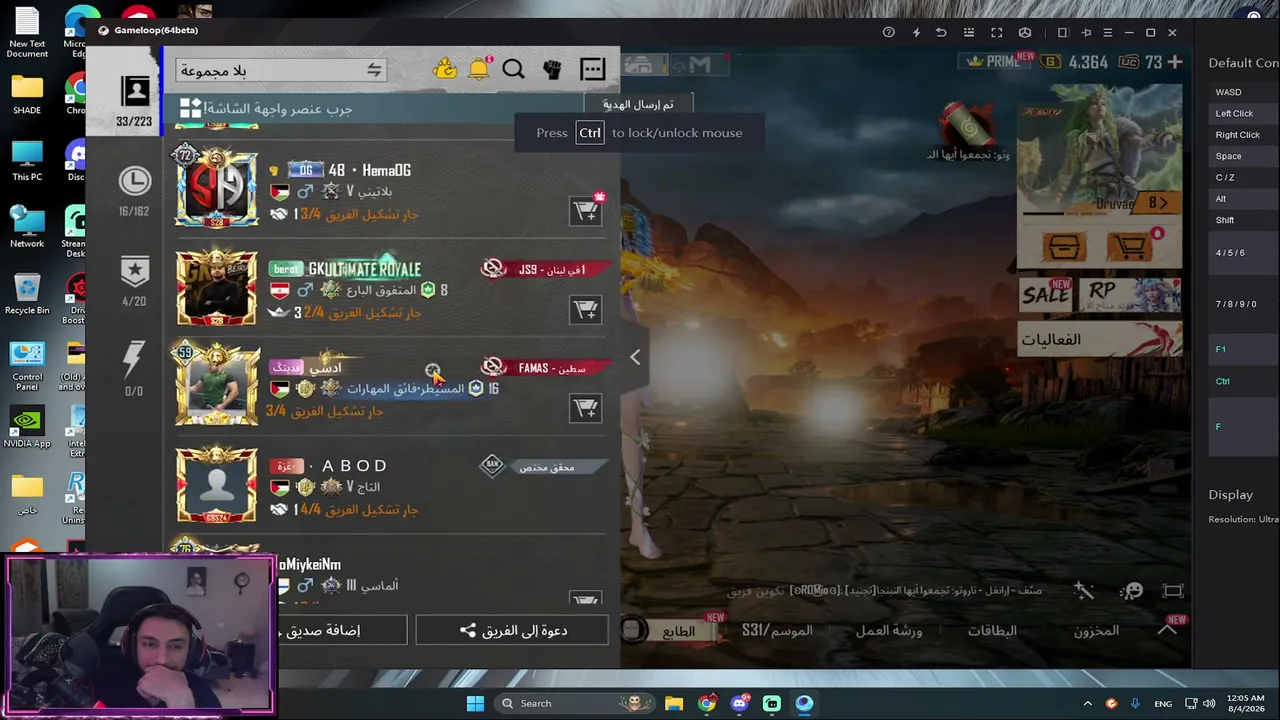
Task: Click the Gameloop rotate back arrow icon
Action: 941,32
